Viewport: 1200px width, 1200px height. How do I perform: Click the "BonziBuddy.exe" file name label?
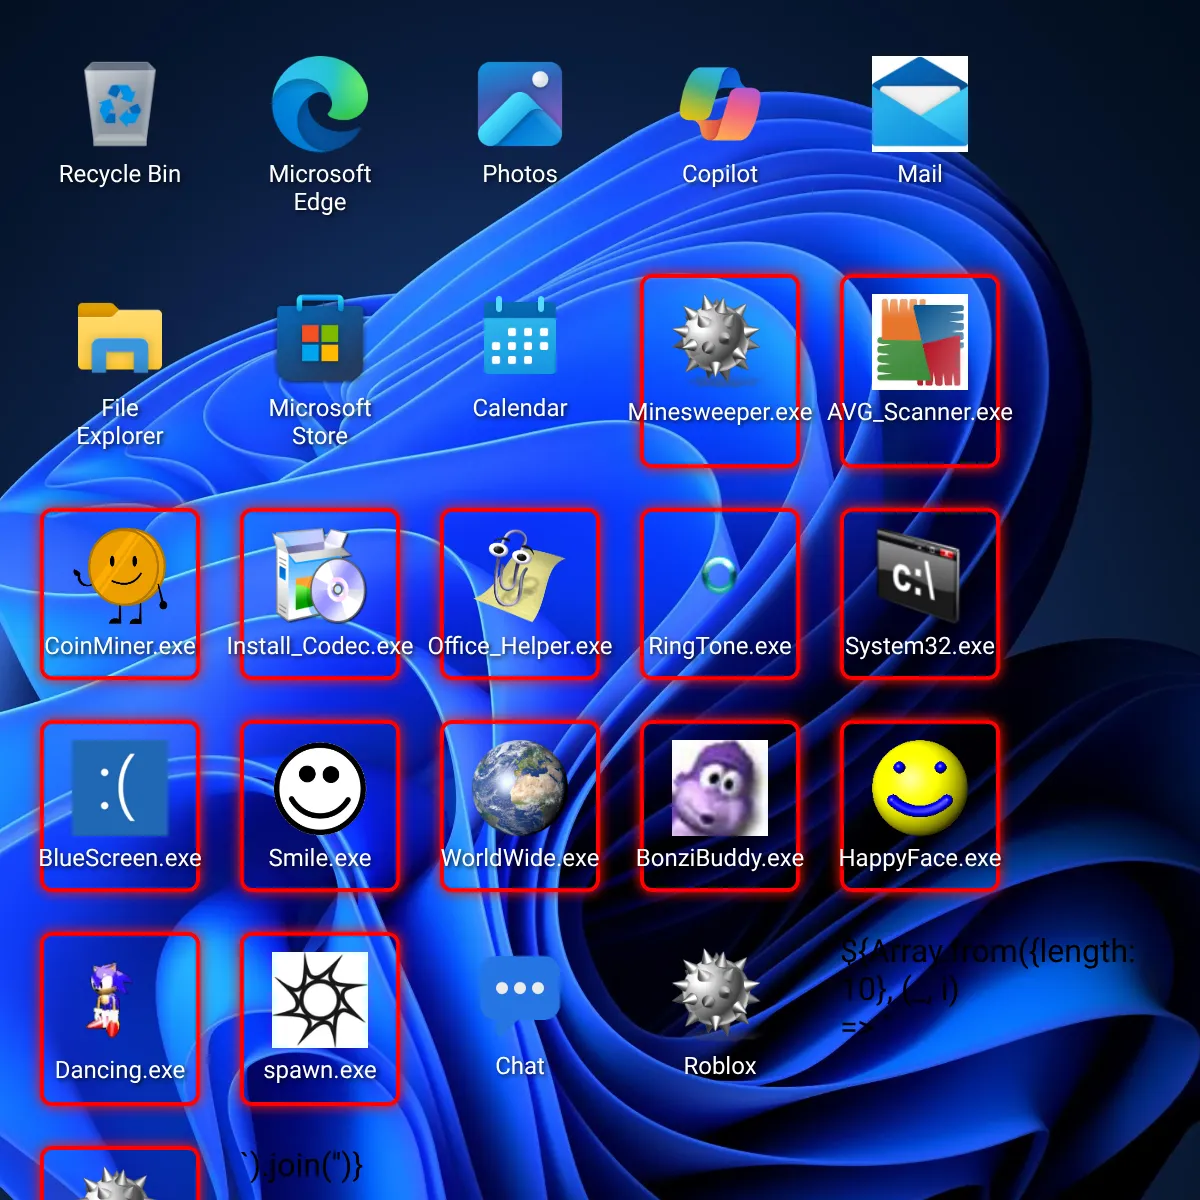pos(720,858)
